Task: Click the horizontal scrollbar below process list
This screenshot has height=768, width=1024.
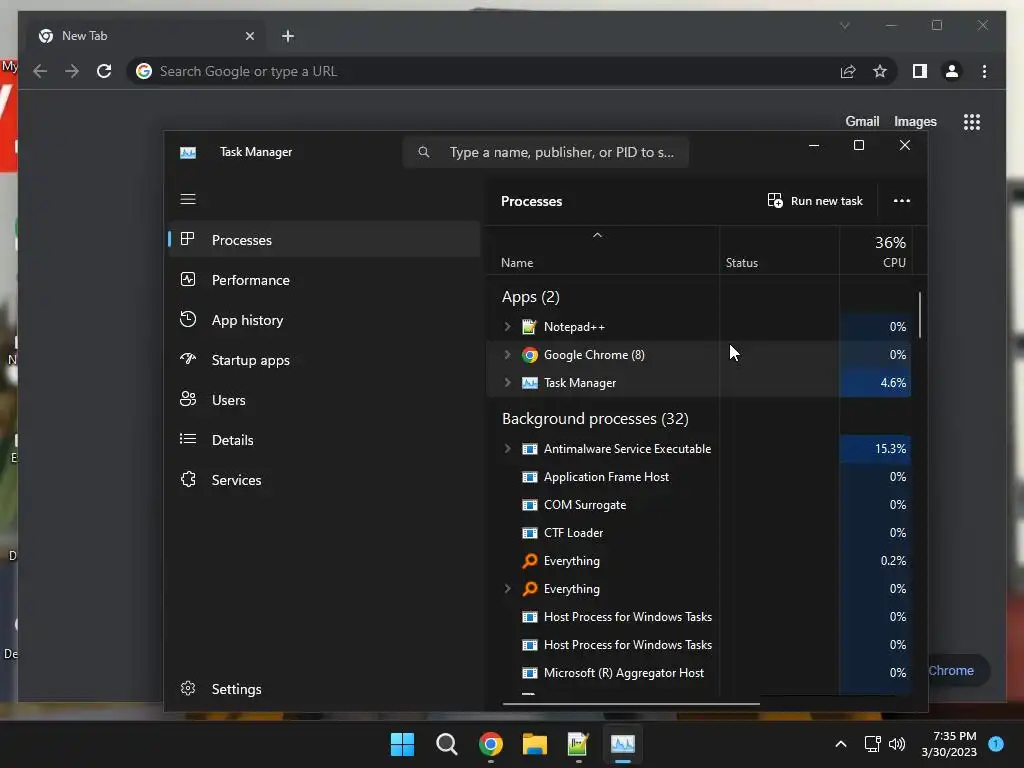Action: click(631, 703)
